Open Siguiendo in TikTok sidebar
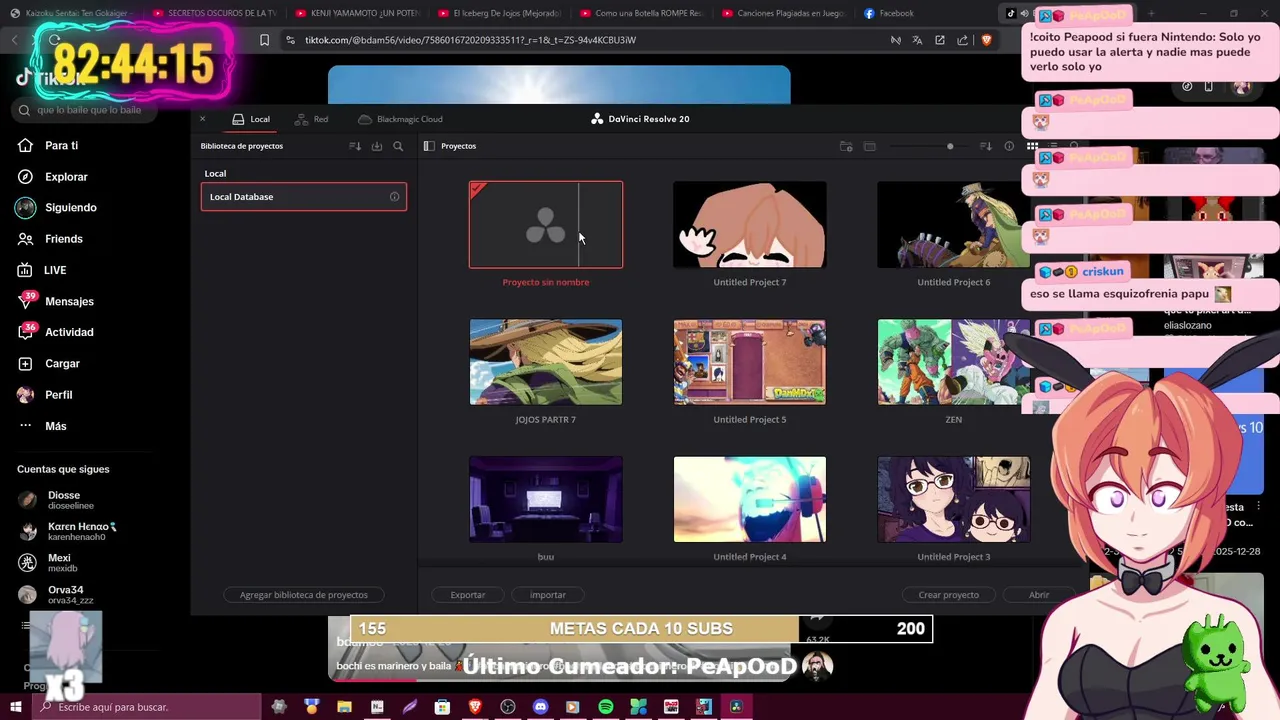Screen dimensions: 1280x720 click(x=56, y=208)
